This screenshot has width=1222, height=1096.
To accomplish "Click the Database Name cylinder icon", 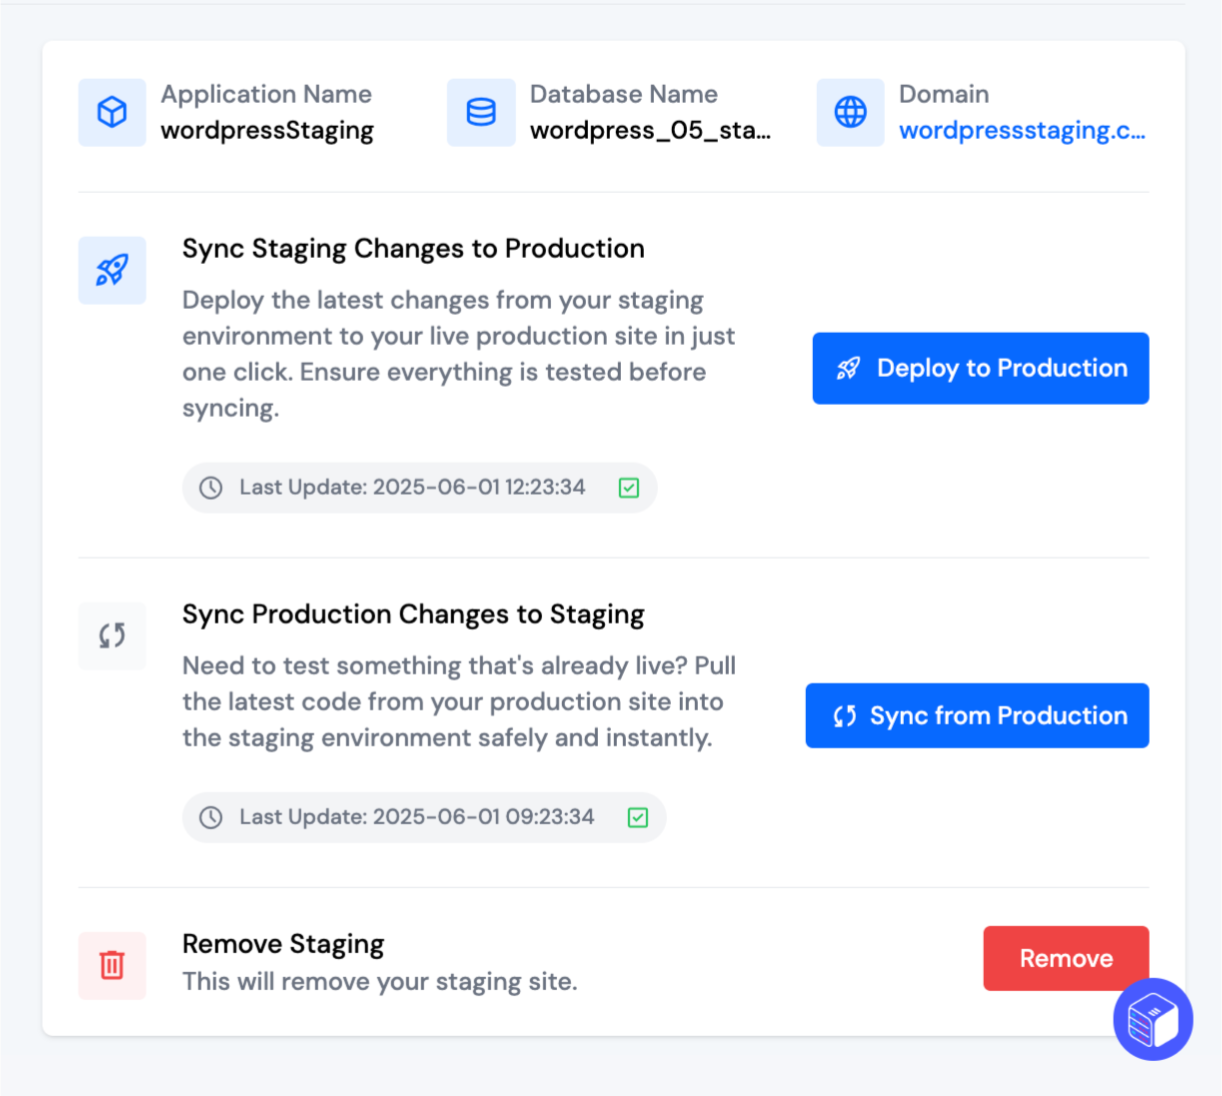I will [x=481, y=112].
